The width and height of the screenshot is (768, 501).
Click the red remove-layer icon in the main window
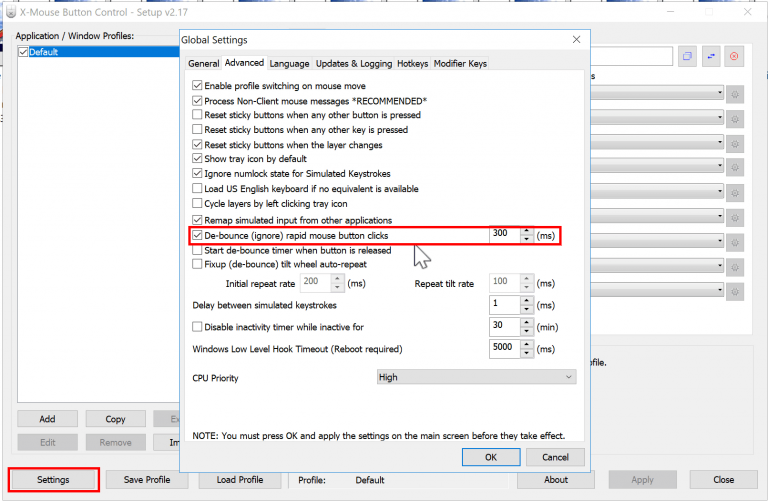coord(734,56)
